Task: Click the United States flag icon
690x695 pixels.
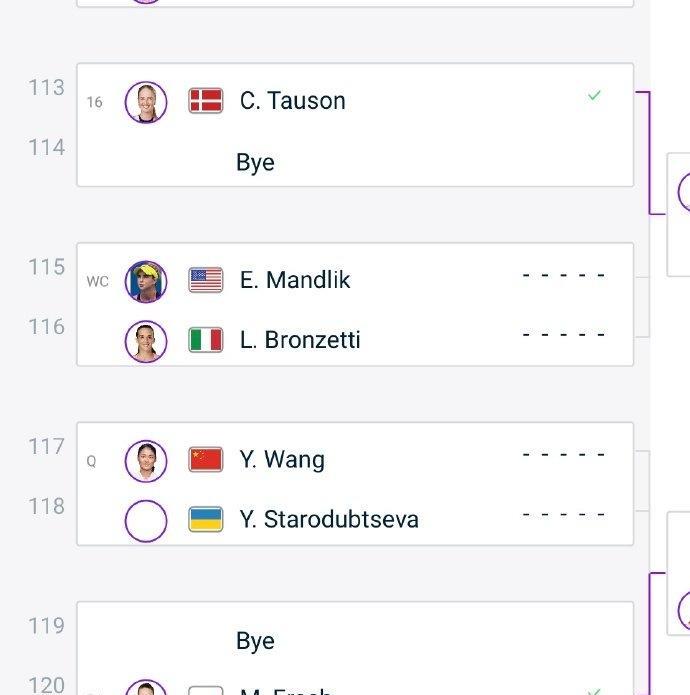Action: 206,280
